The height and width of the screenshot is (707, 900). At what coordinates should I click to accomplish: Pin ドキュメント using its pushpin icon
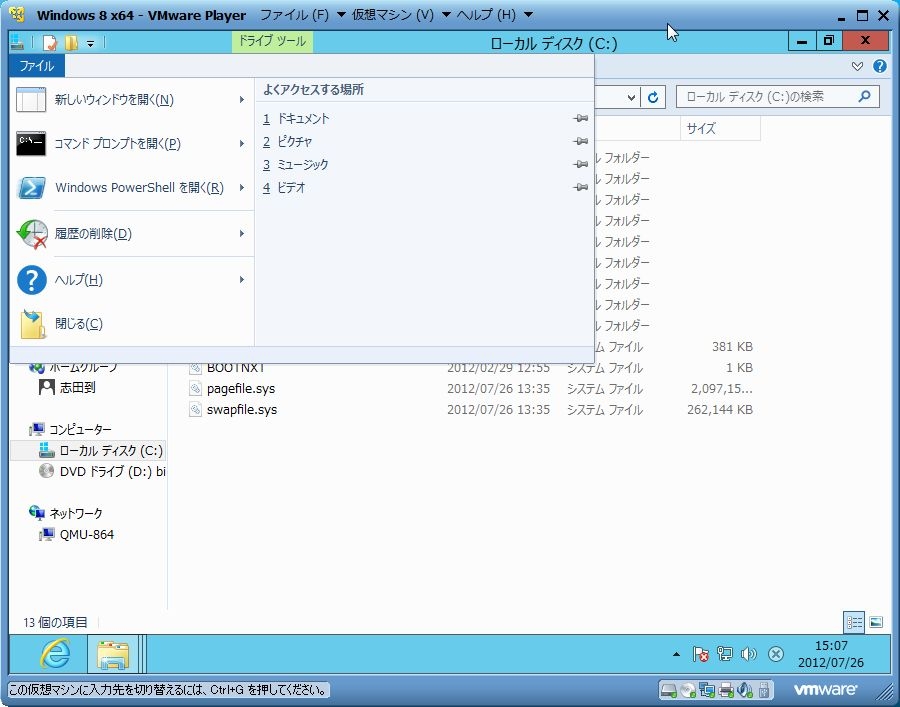click(580, 118)
